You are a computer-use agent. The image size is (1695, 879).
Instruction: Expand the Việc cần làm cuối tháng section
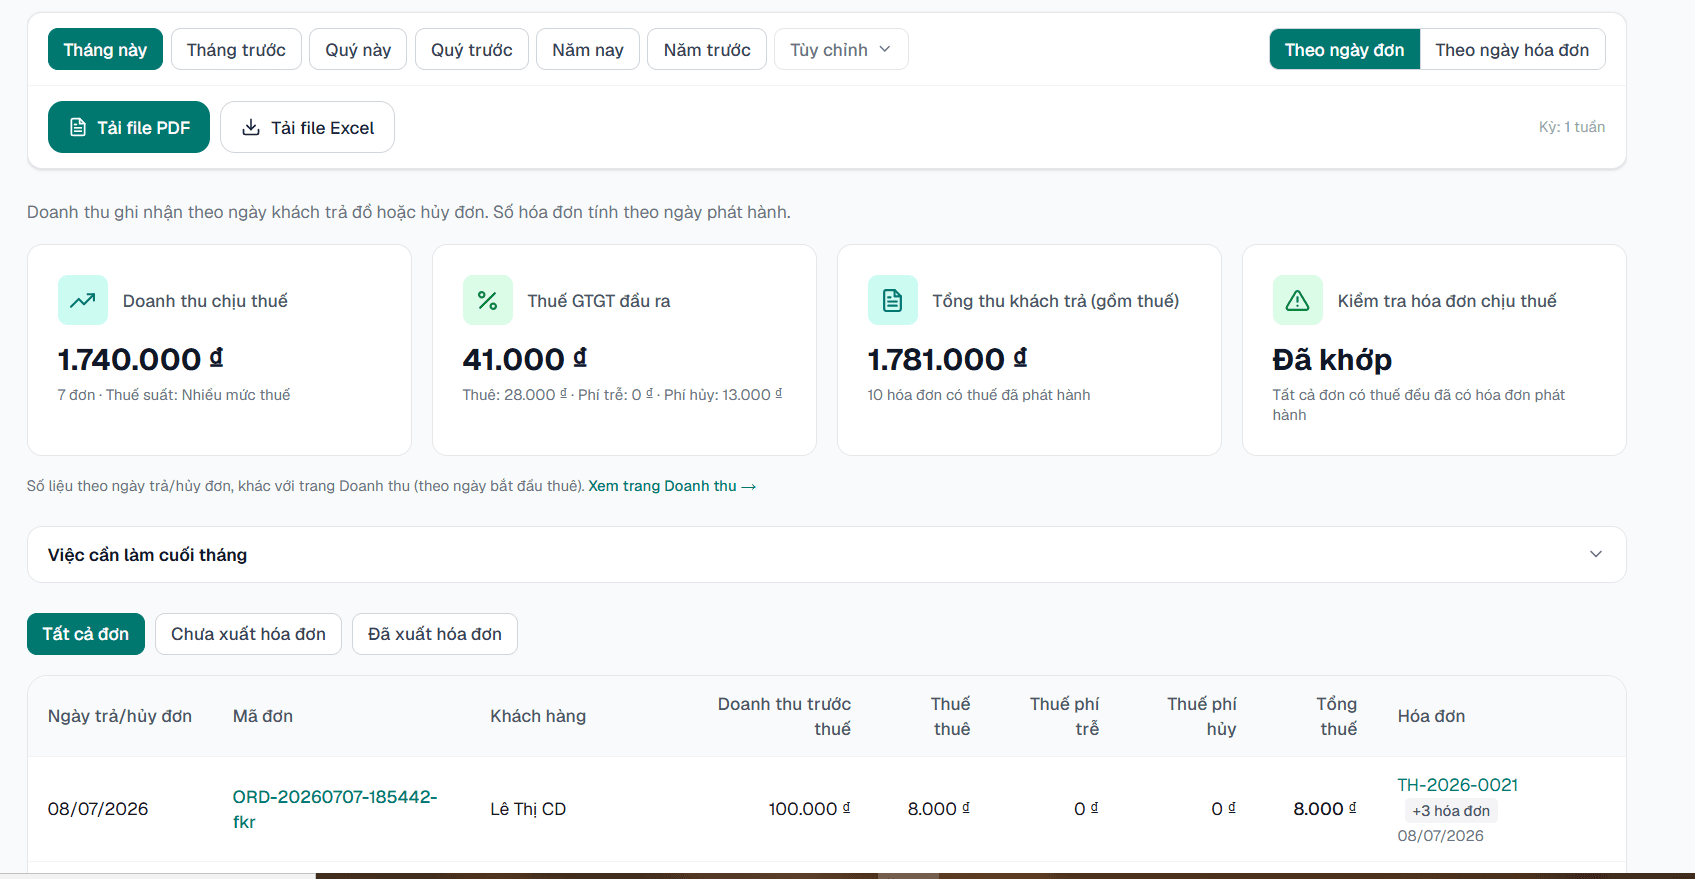pos(826,555)
